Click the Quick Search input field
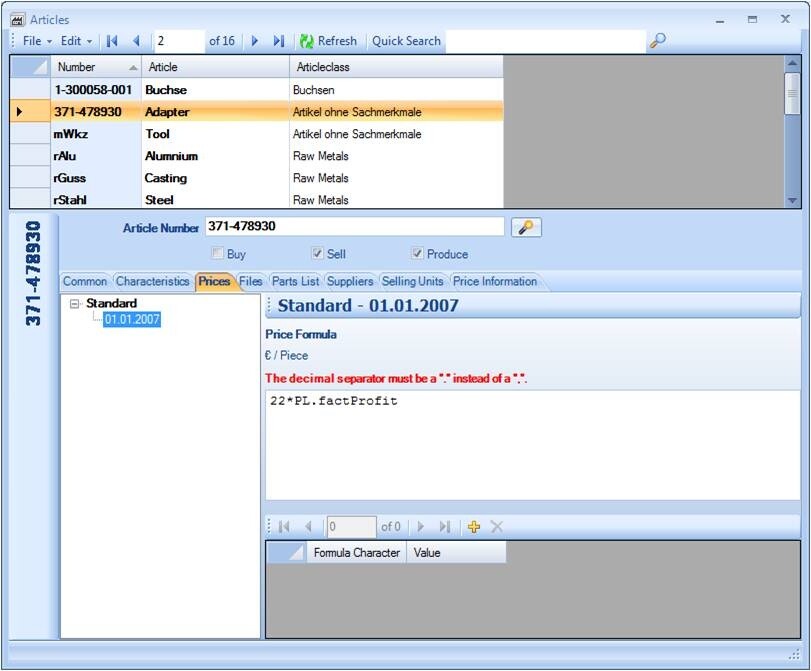 546,41
